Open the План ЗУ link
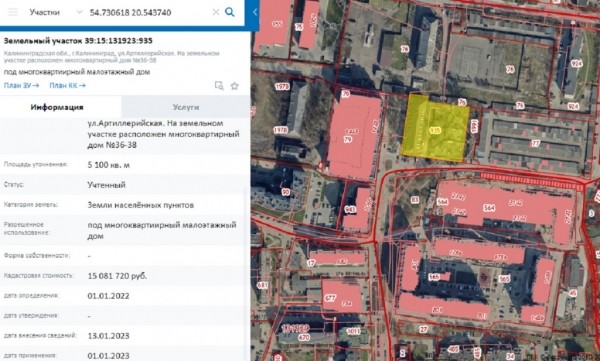The image size is (600, 361). point(21,85)
